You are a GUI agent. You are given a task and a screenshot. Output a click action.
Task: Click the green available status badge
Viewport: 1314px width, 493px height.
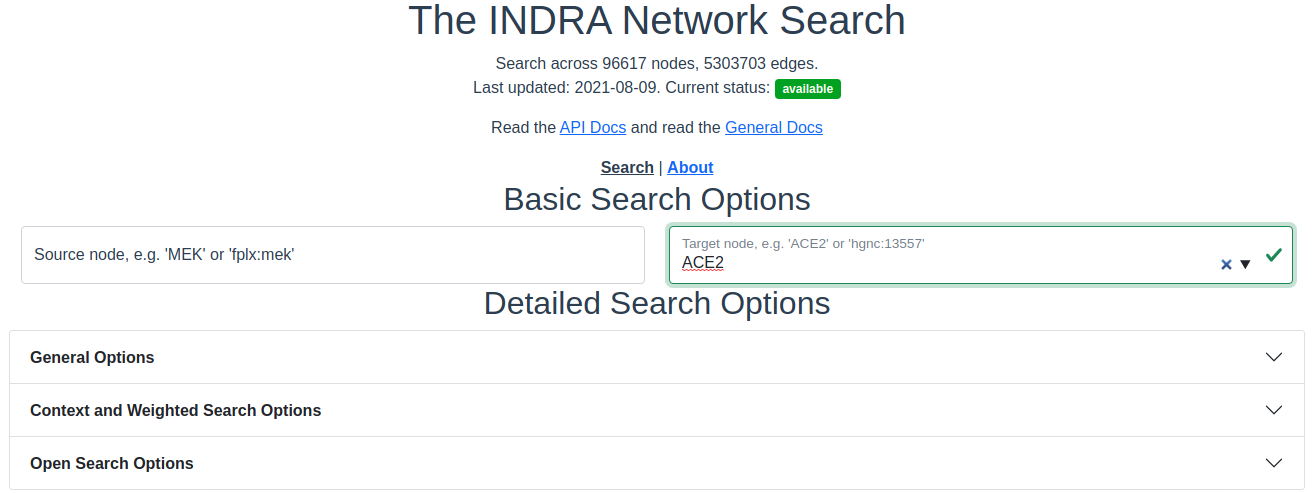coord(808,89)
